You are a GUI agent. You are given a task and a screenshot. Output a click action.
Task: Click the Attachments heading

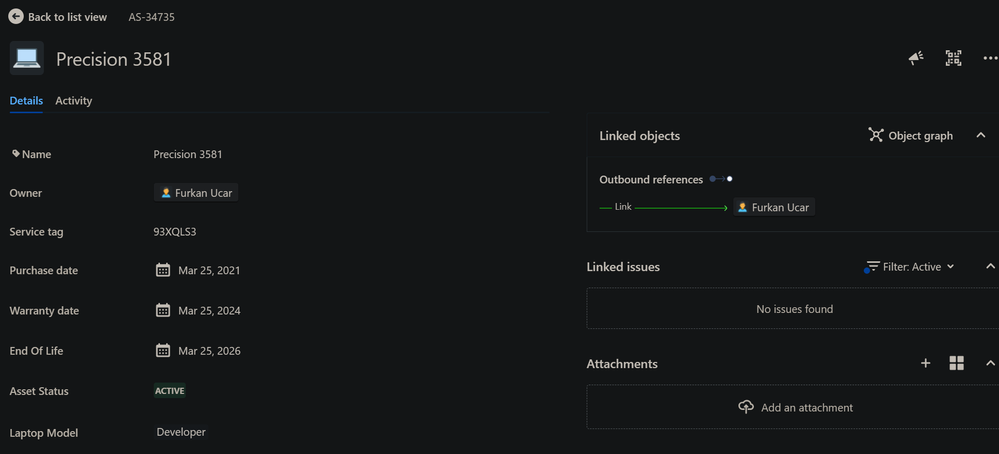click(622, 364)
